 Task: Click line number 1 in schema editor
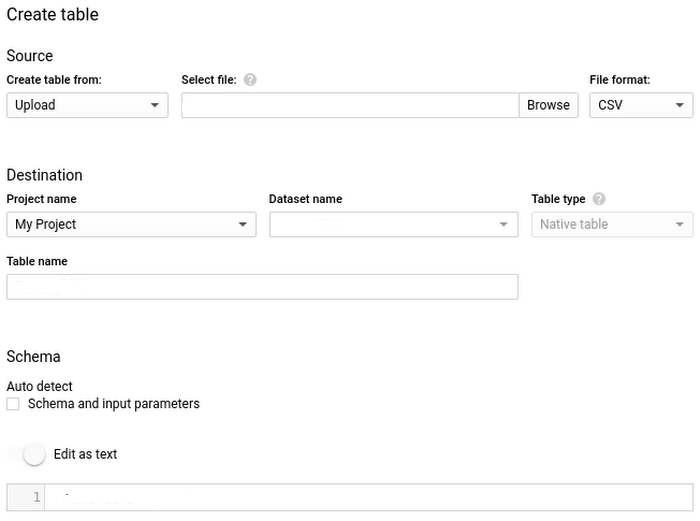click(x=37, y=497)
